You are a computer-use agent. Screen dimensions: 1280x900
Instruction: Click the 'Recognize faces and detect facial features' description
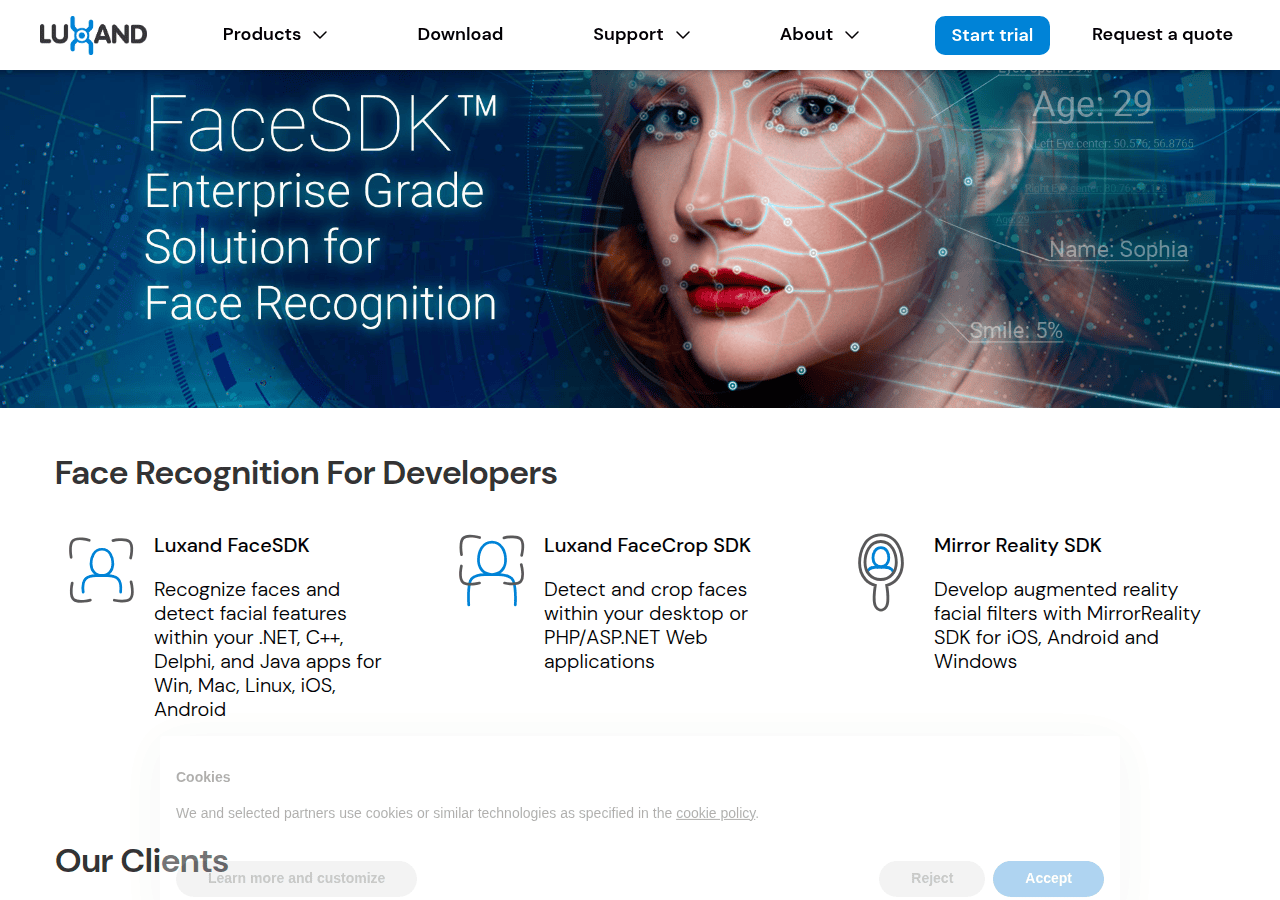tap(268, 649)
